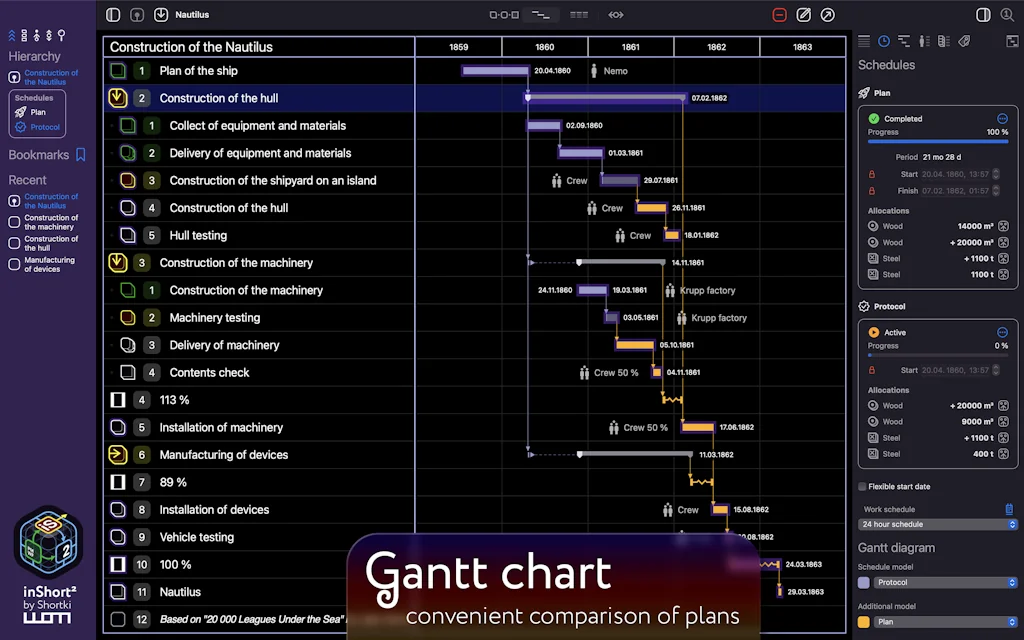The image size is (1024, 640).
Task: Open the 24 hour schedule dropdown
Action: [938, 524]
